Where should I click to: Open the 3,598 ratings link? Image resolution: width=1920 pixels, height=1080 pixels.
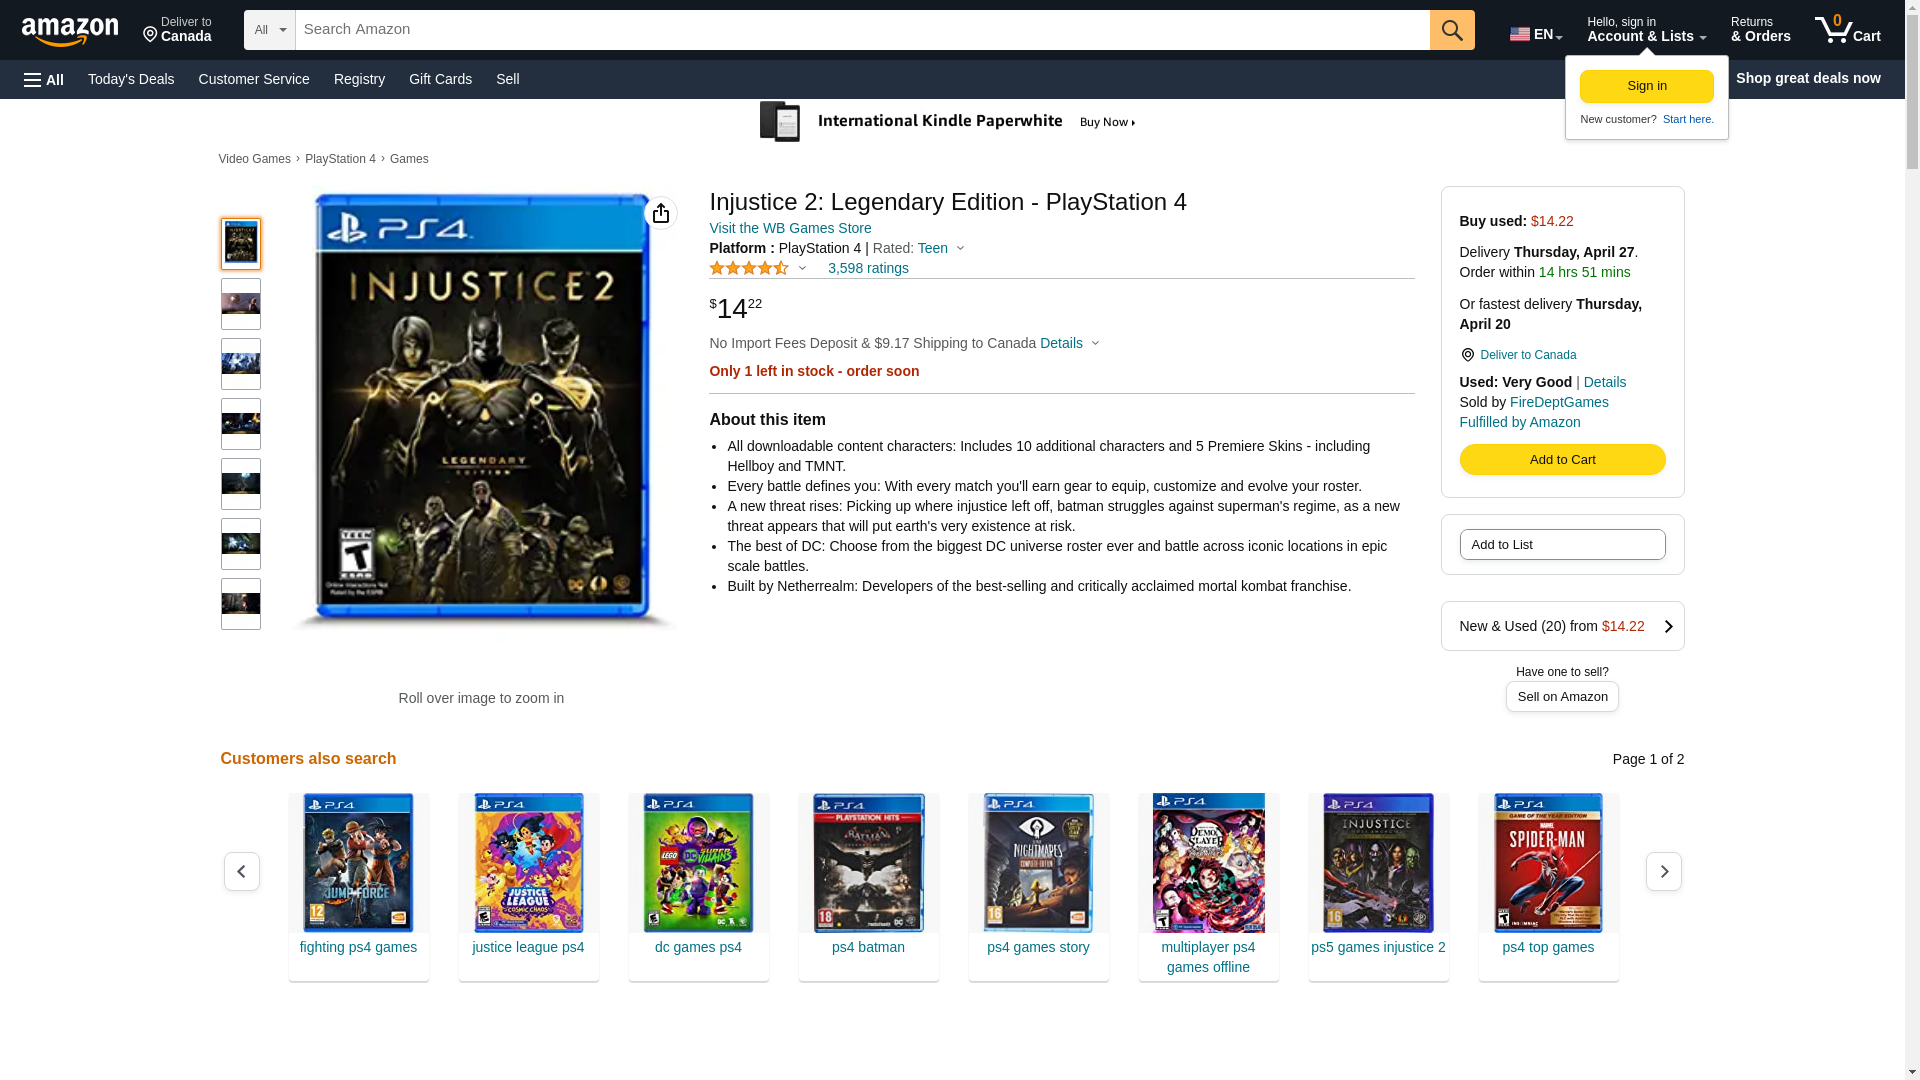click(x=867, y=268)
